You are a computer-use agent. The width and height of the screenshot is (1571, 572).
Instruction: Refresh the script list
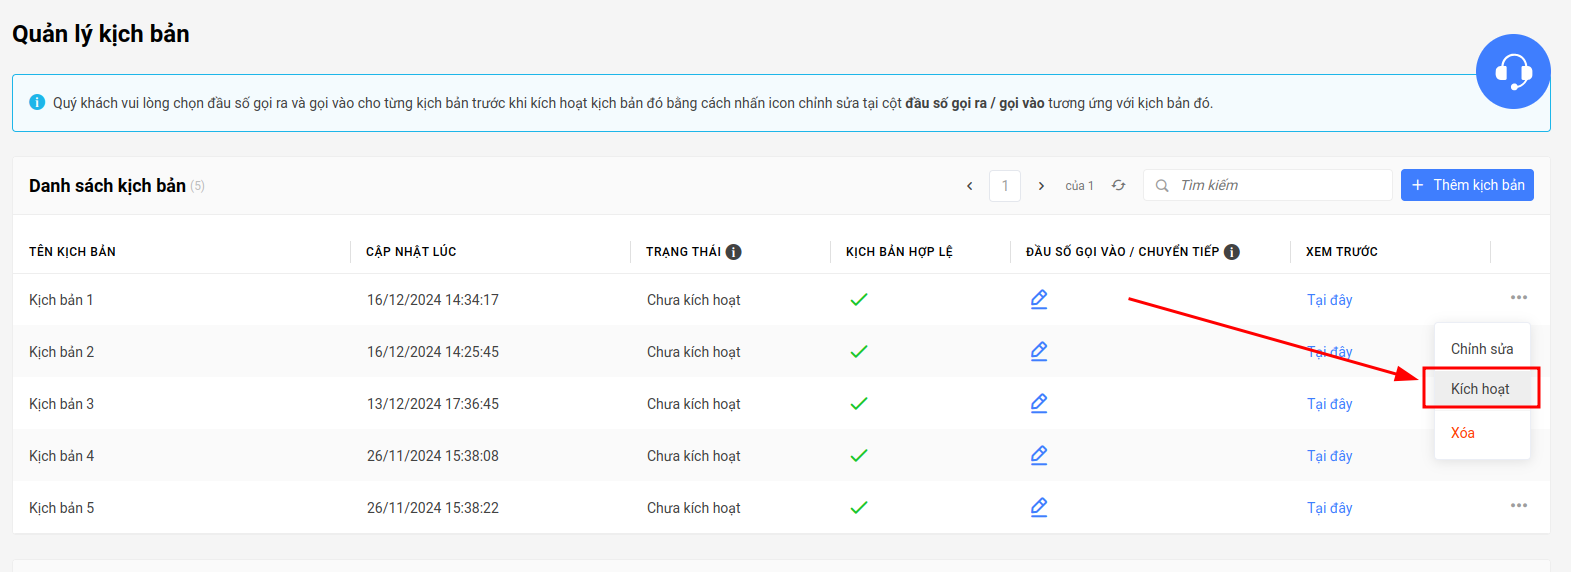[x=1119, y=185]
